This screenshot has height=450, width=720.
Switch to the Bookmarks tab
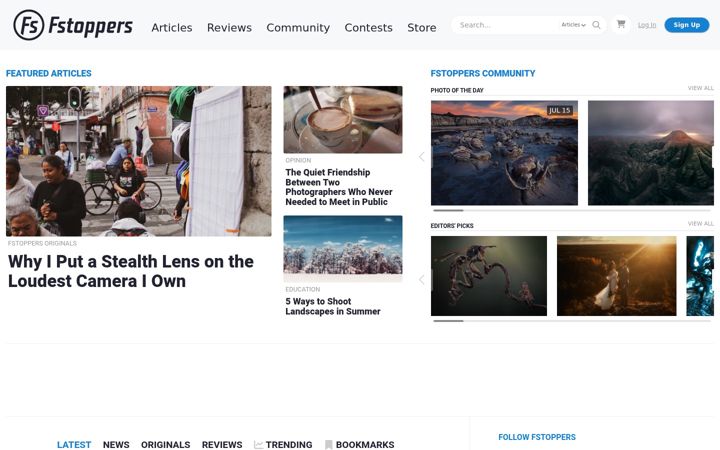(x=365, y=444)
